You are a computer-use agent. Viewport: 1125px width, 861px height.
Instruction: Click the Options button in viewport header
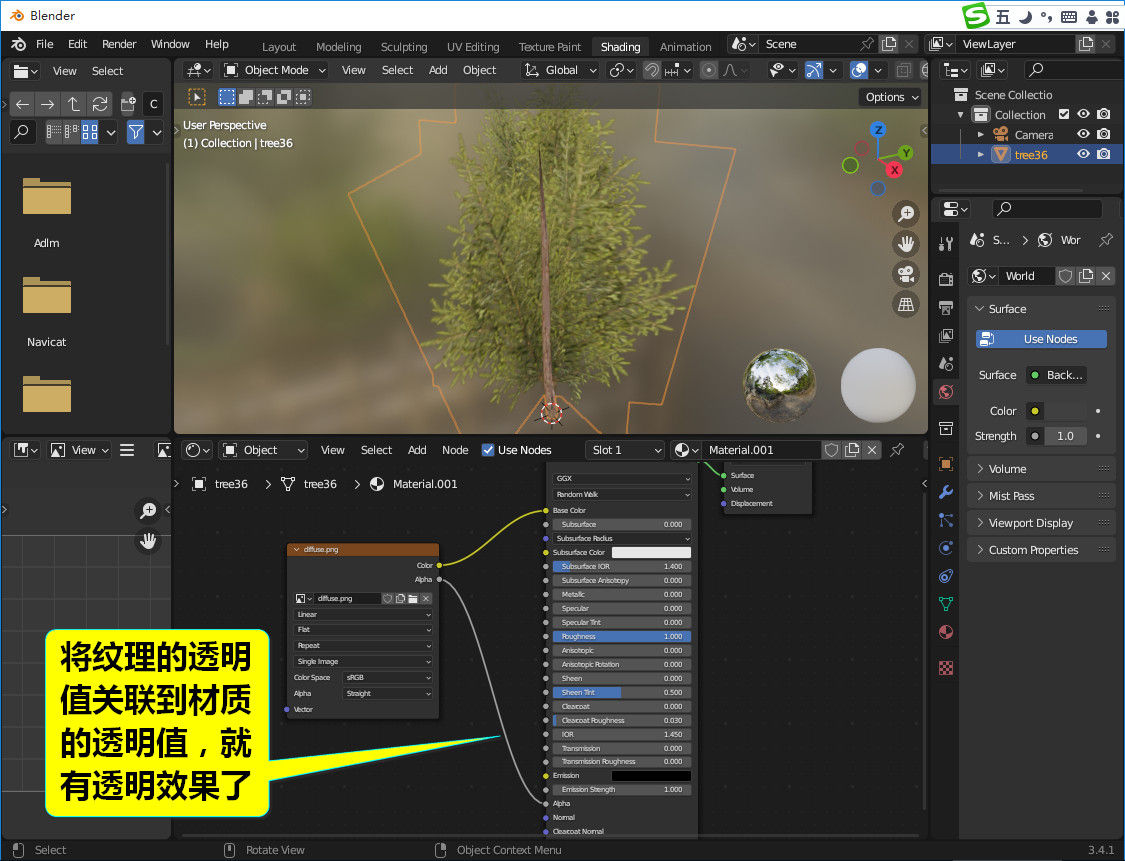(x=890, y=97)
